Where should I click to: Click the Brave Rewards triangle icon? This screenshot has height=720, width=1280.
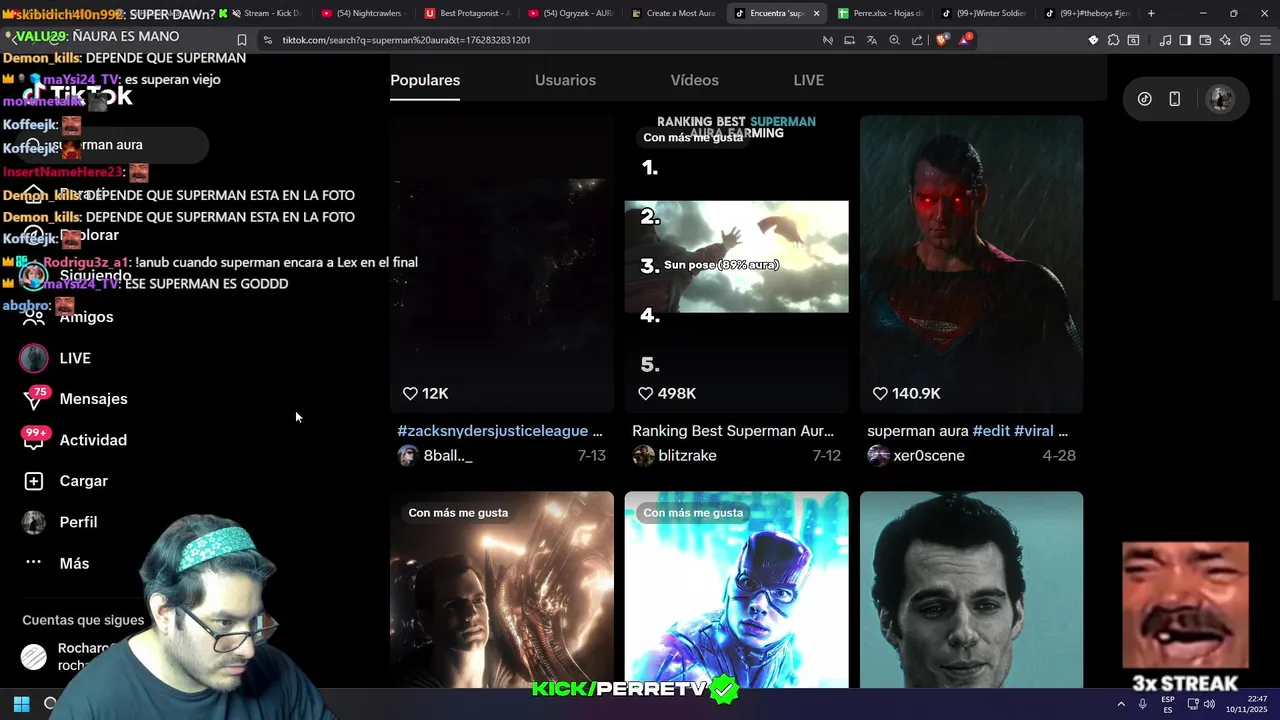point(965,40)
